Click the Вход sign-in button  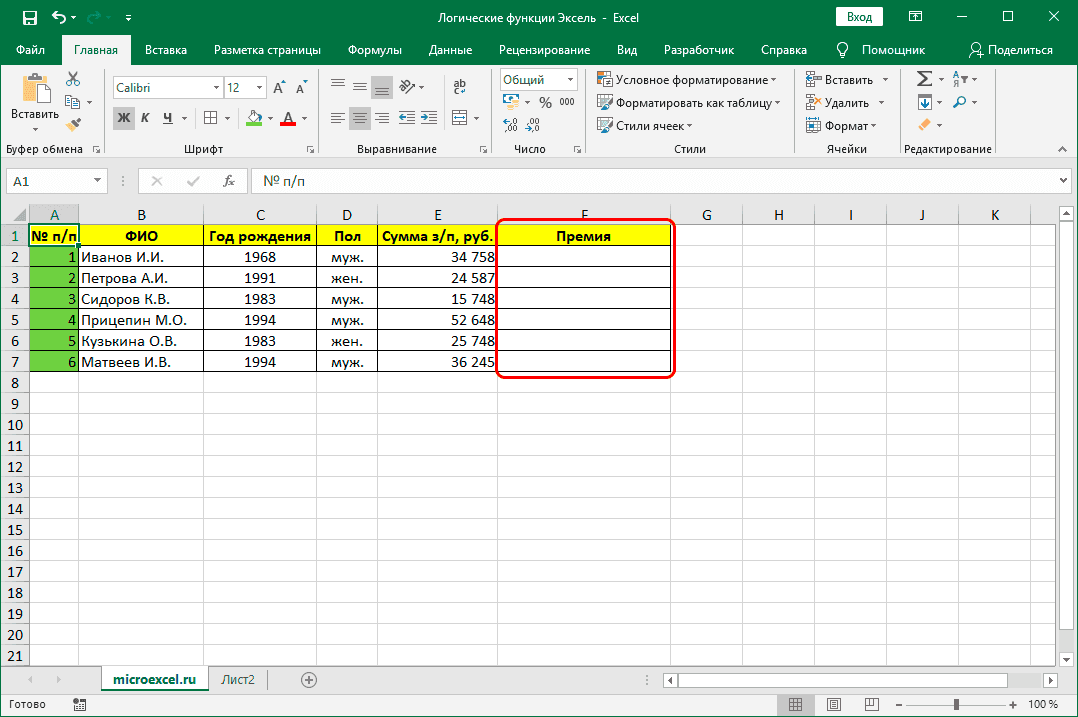coord(860,16)
